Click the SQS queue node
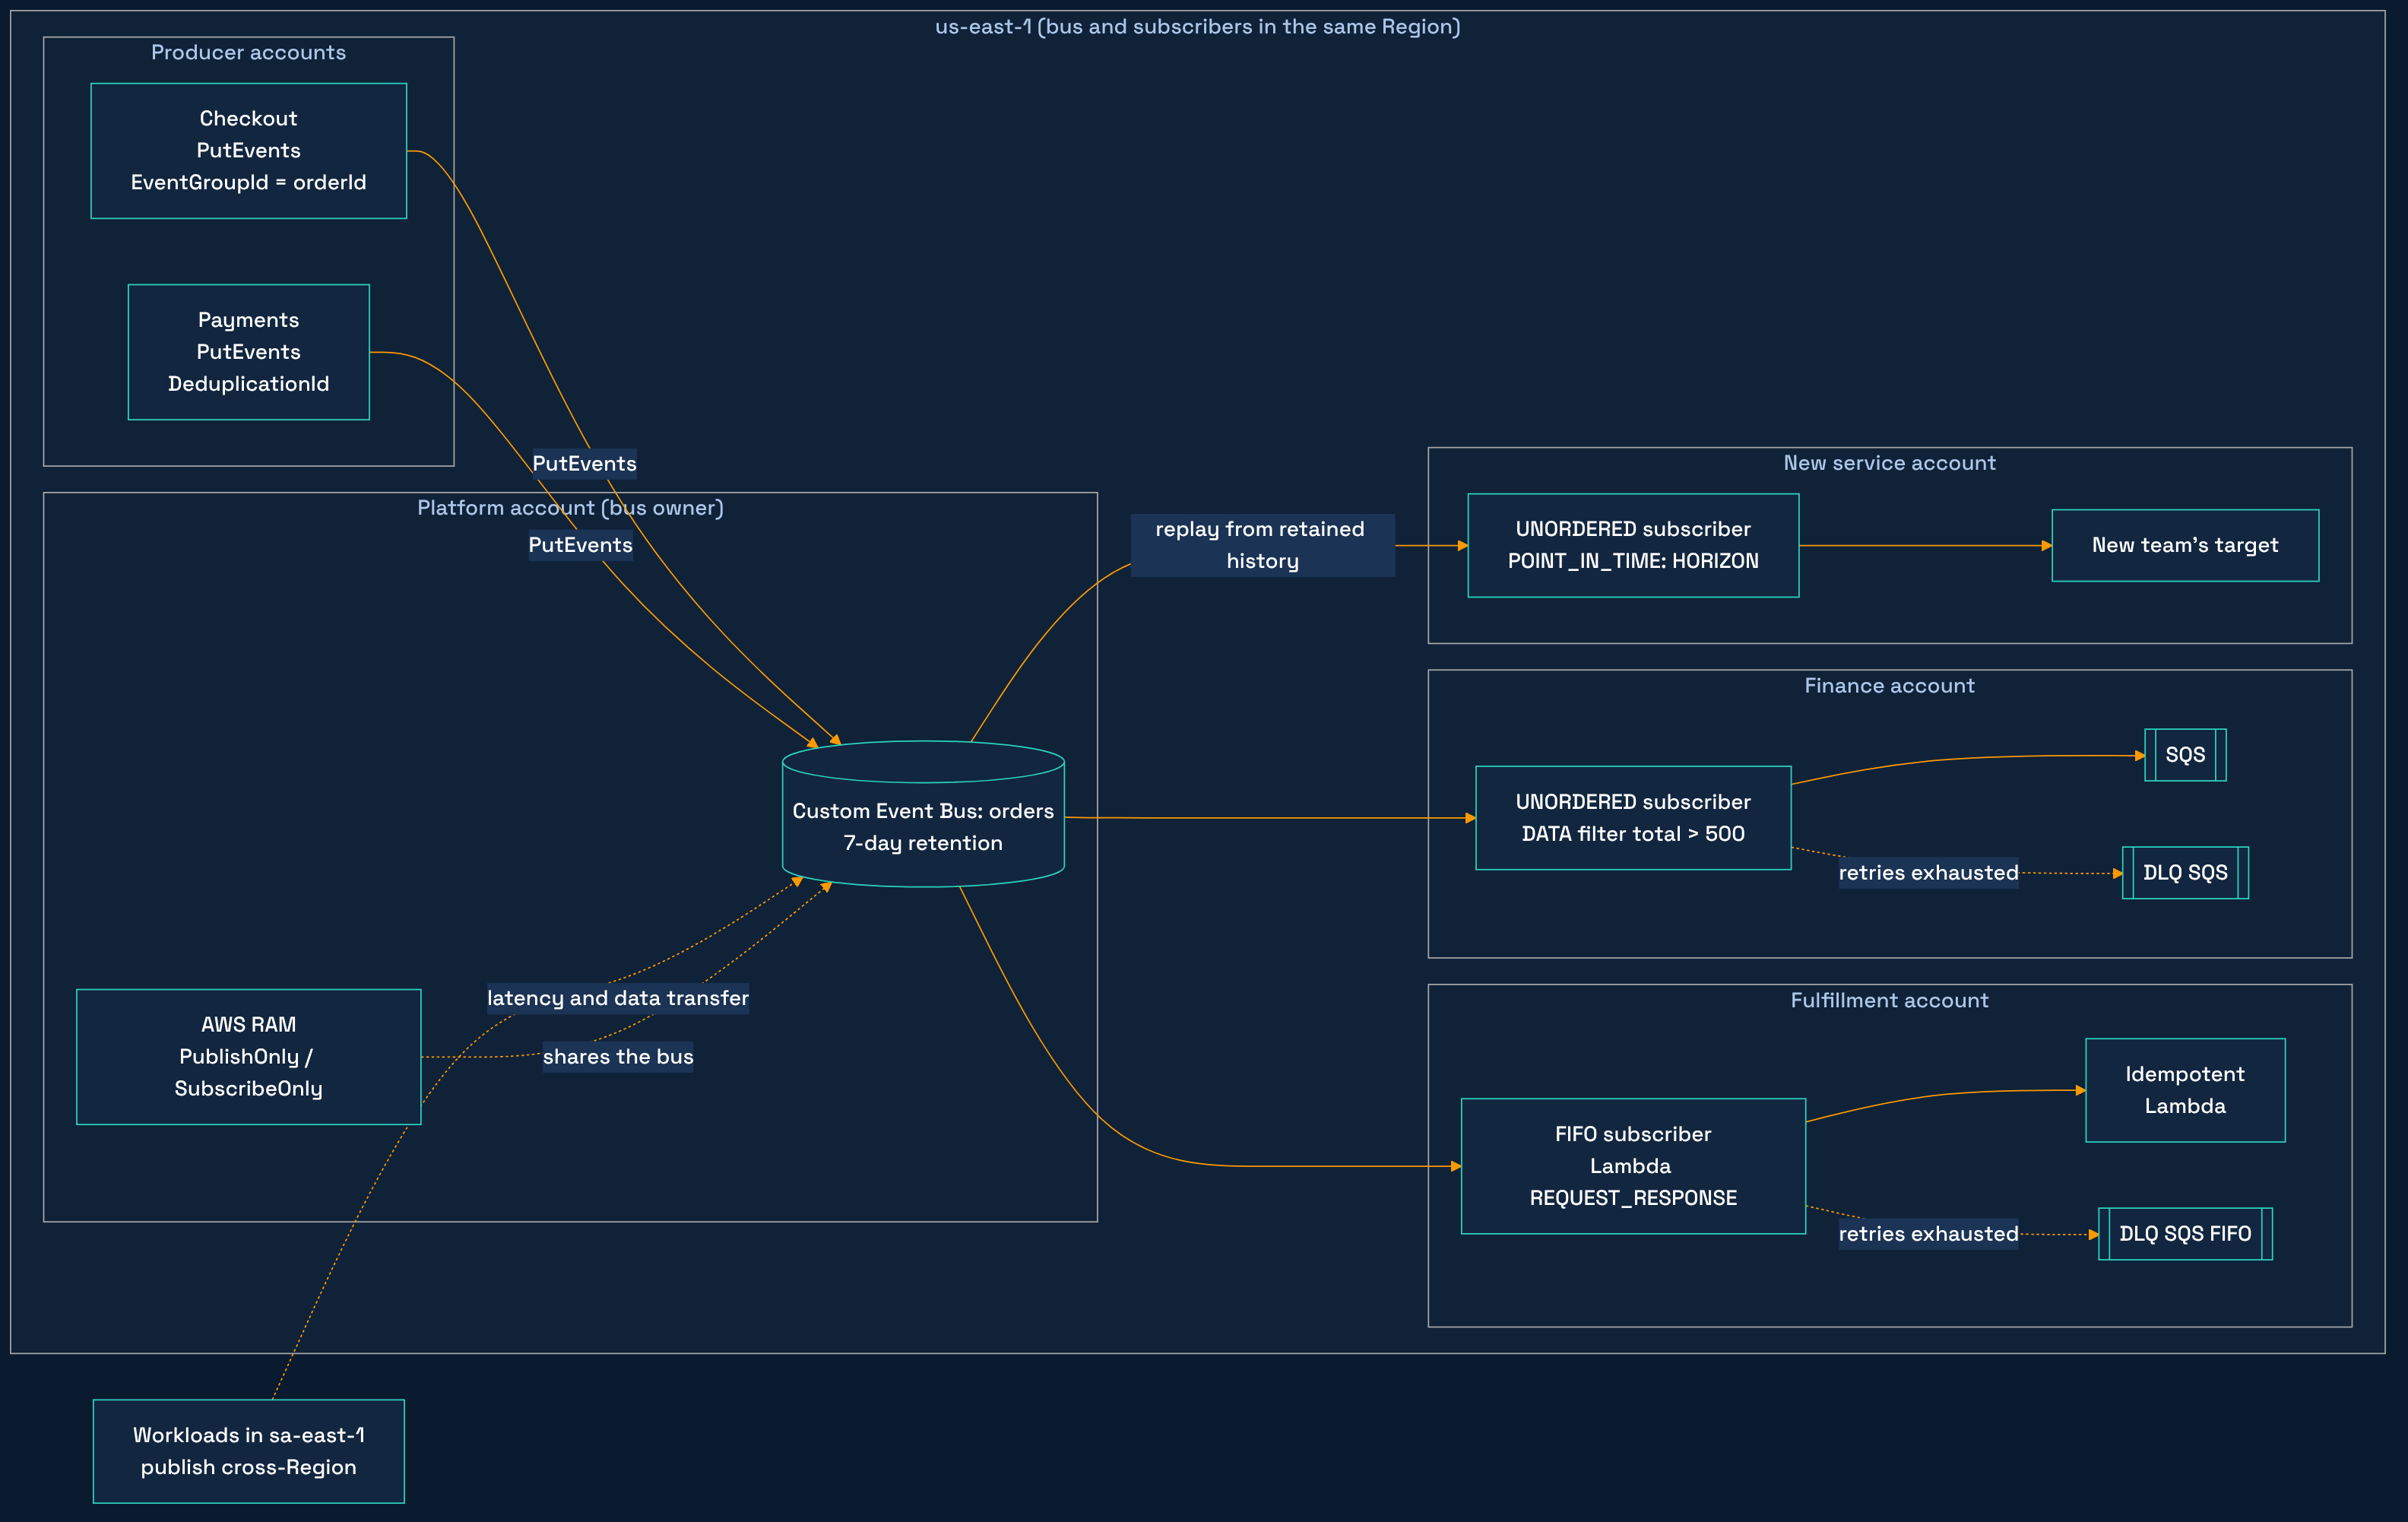 2185,755
